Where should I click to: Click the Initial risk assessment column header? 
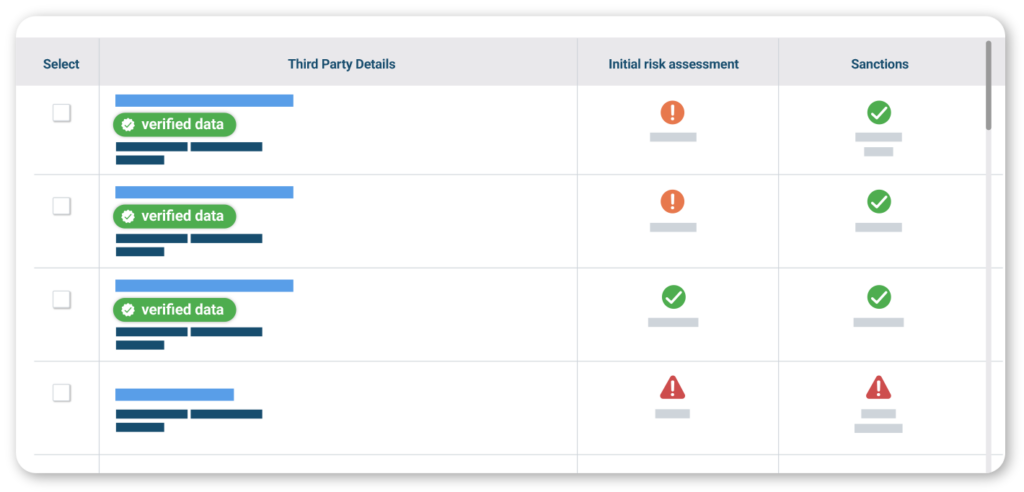(x=673, y=64)
